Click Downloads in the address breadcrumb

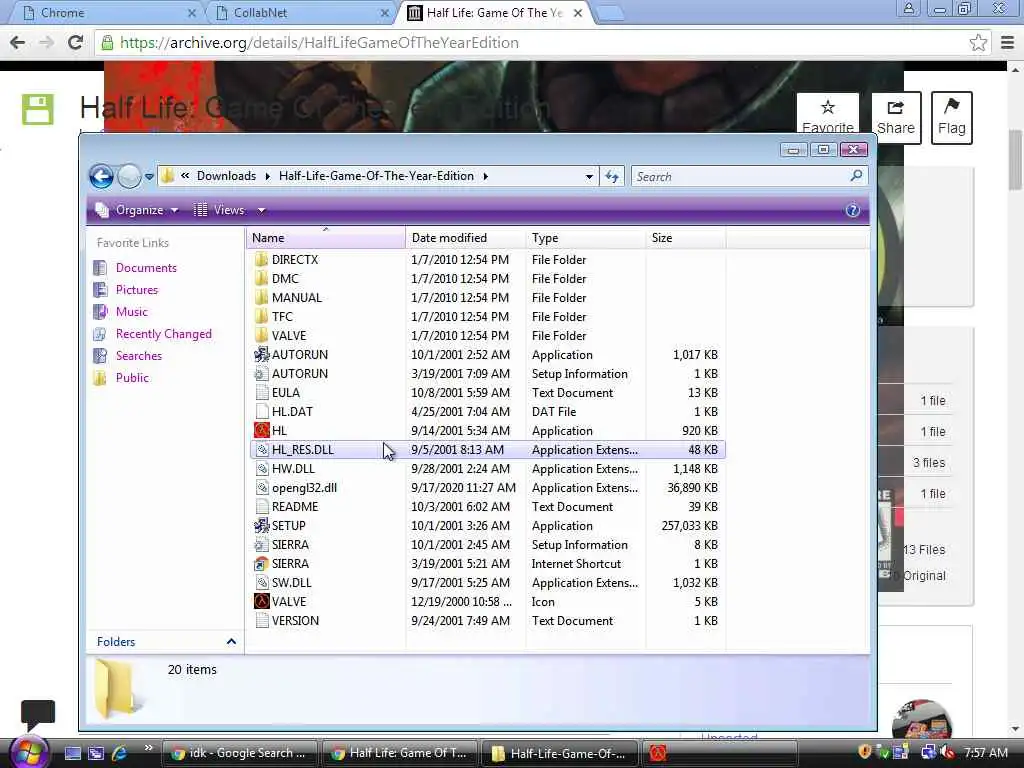click(x=226, y=176)
